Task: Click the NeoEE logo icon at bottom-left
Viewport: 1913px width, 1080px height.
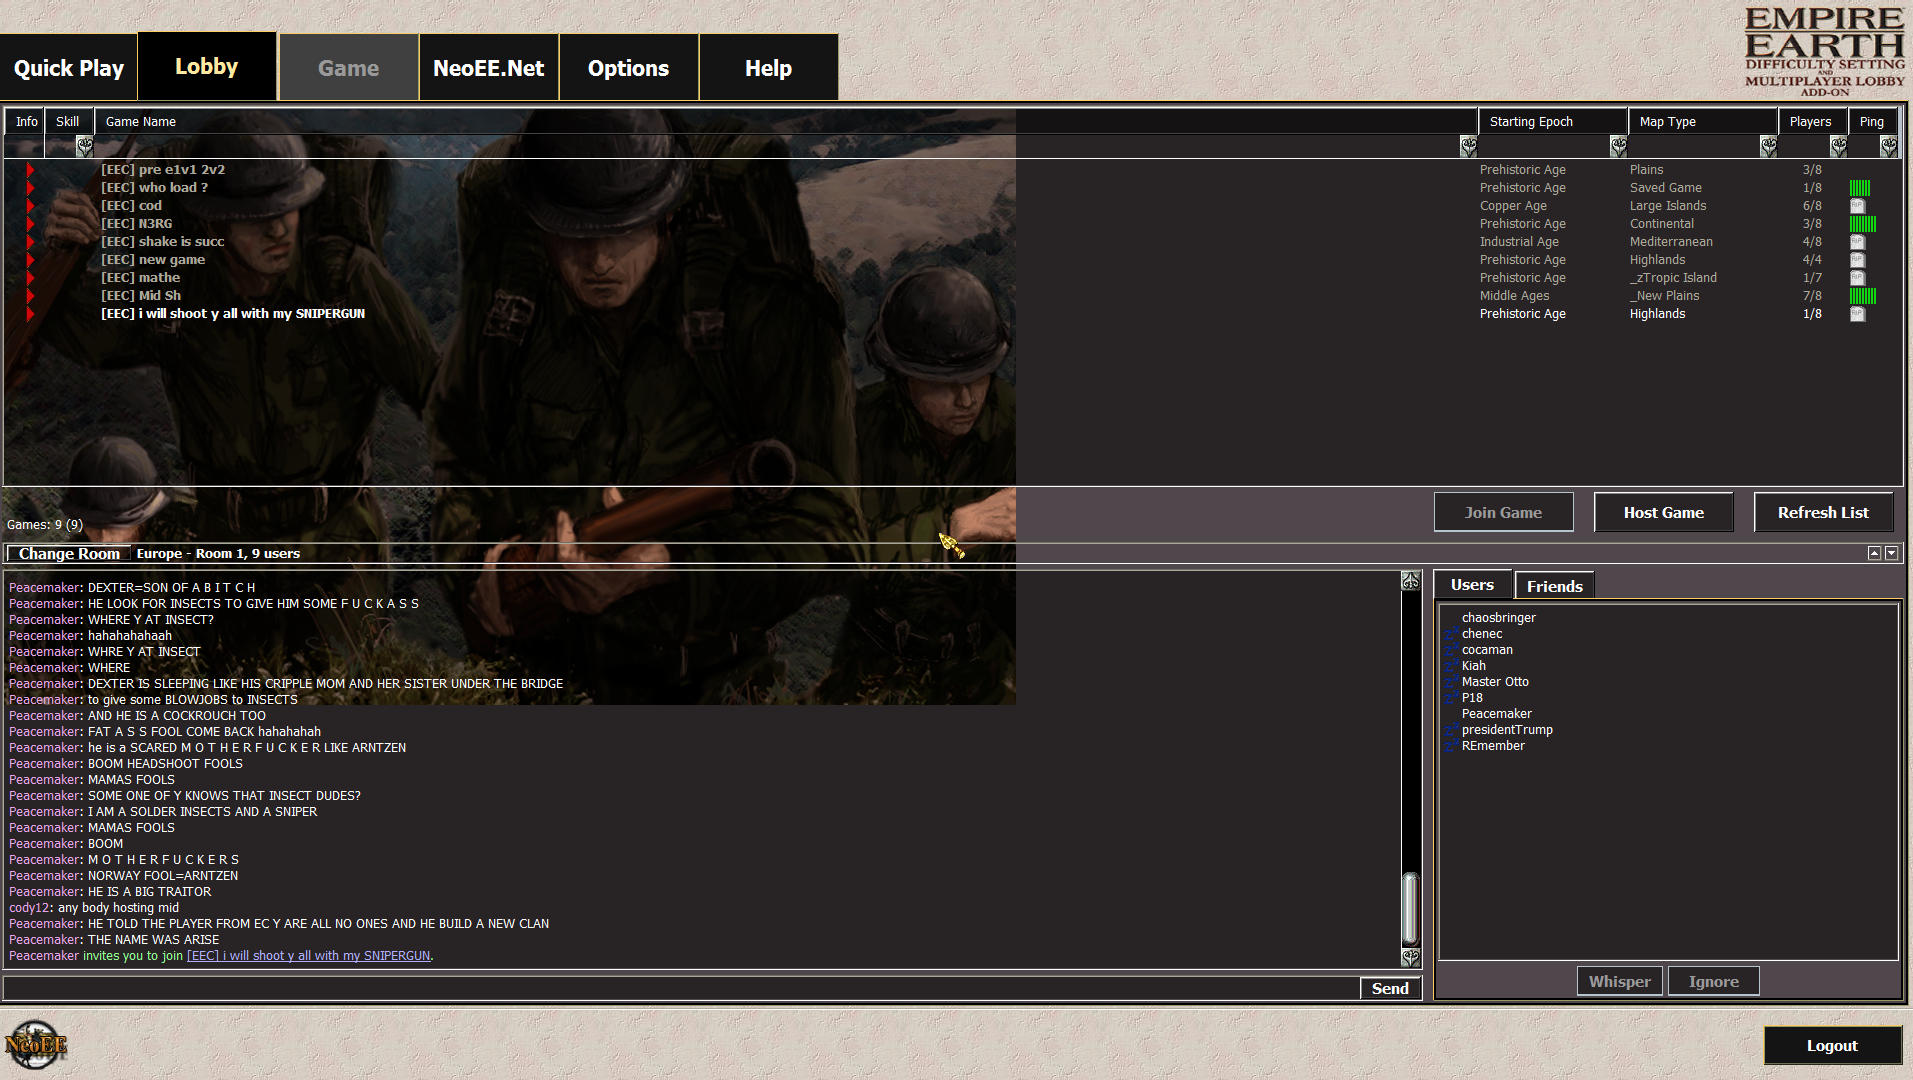Action: point(35,1045)
